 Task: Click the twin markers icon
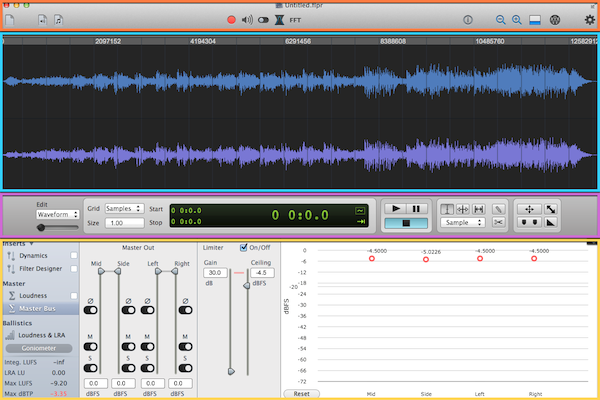pyautogui.click(x=529, y=222)
